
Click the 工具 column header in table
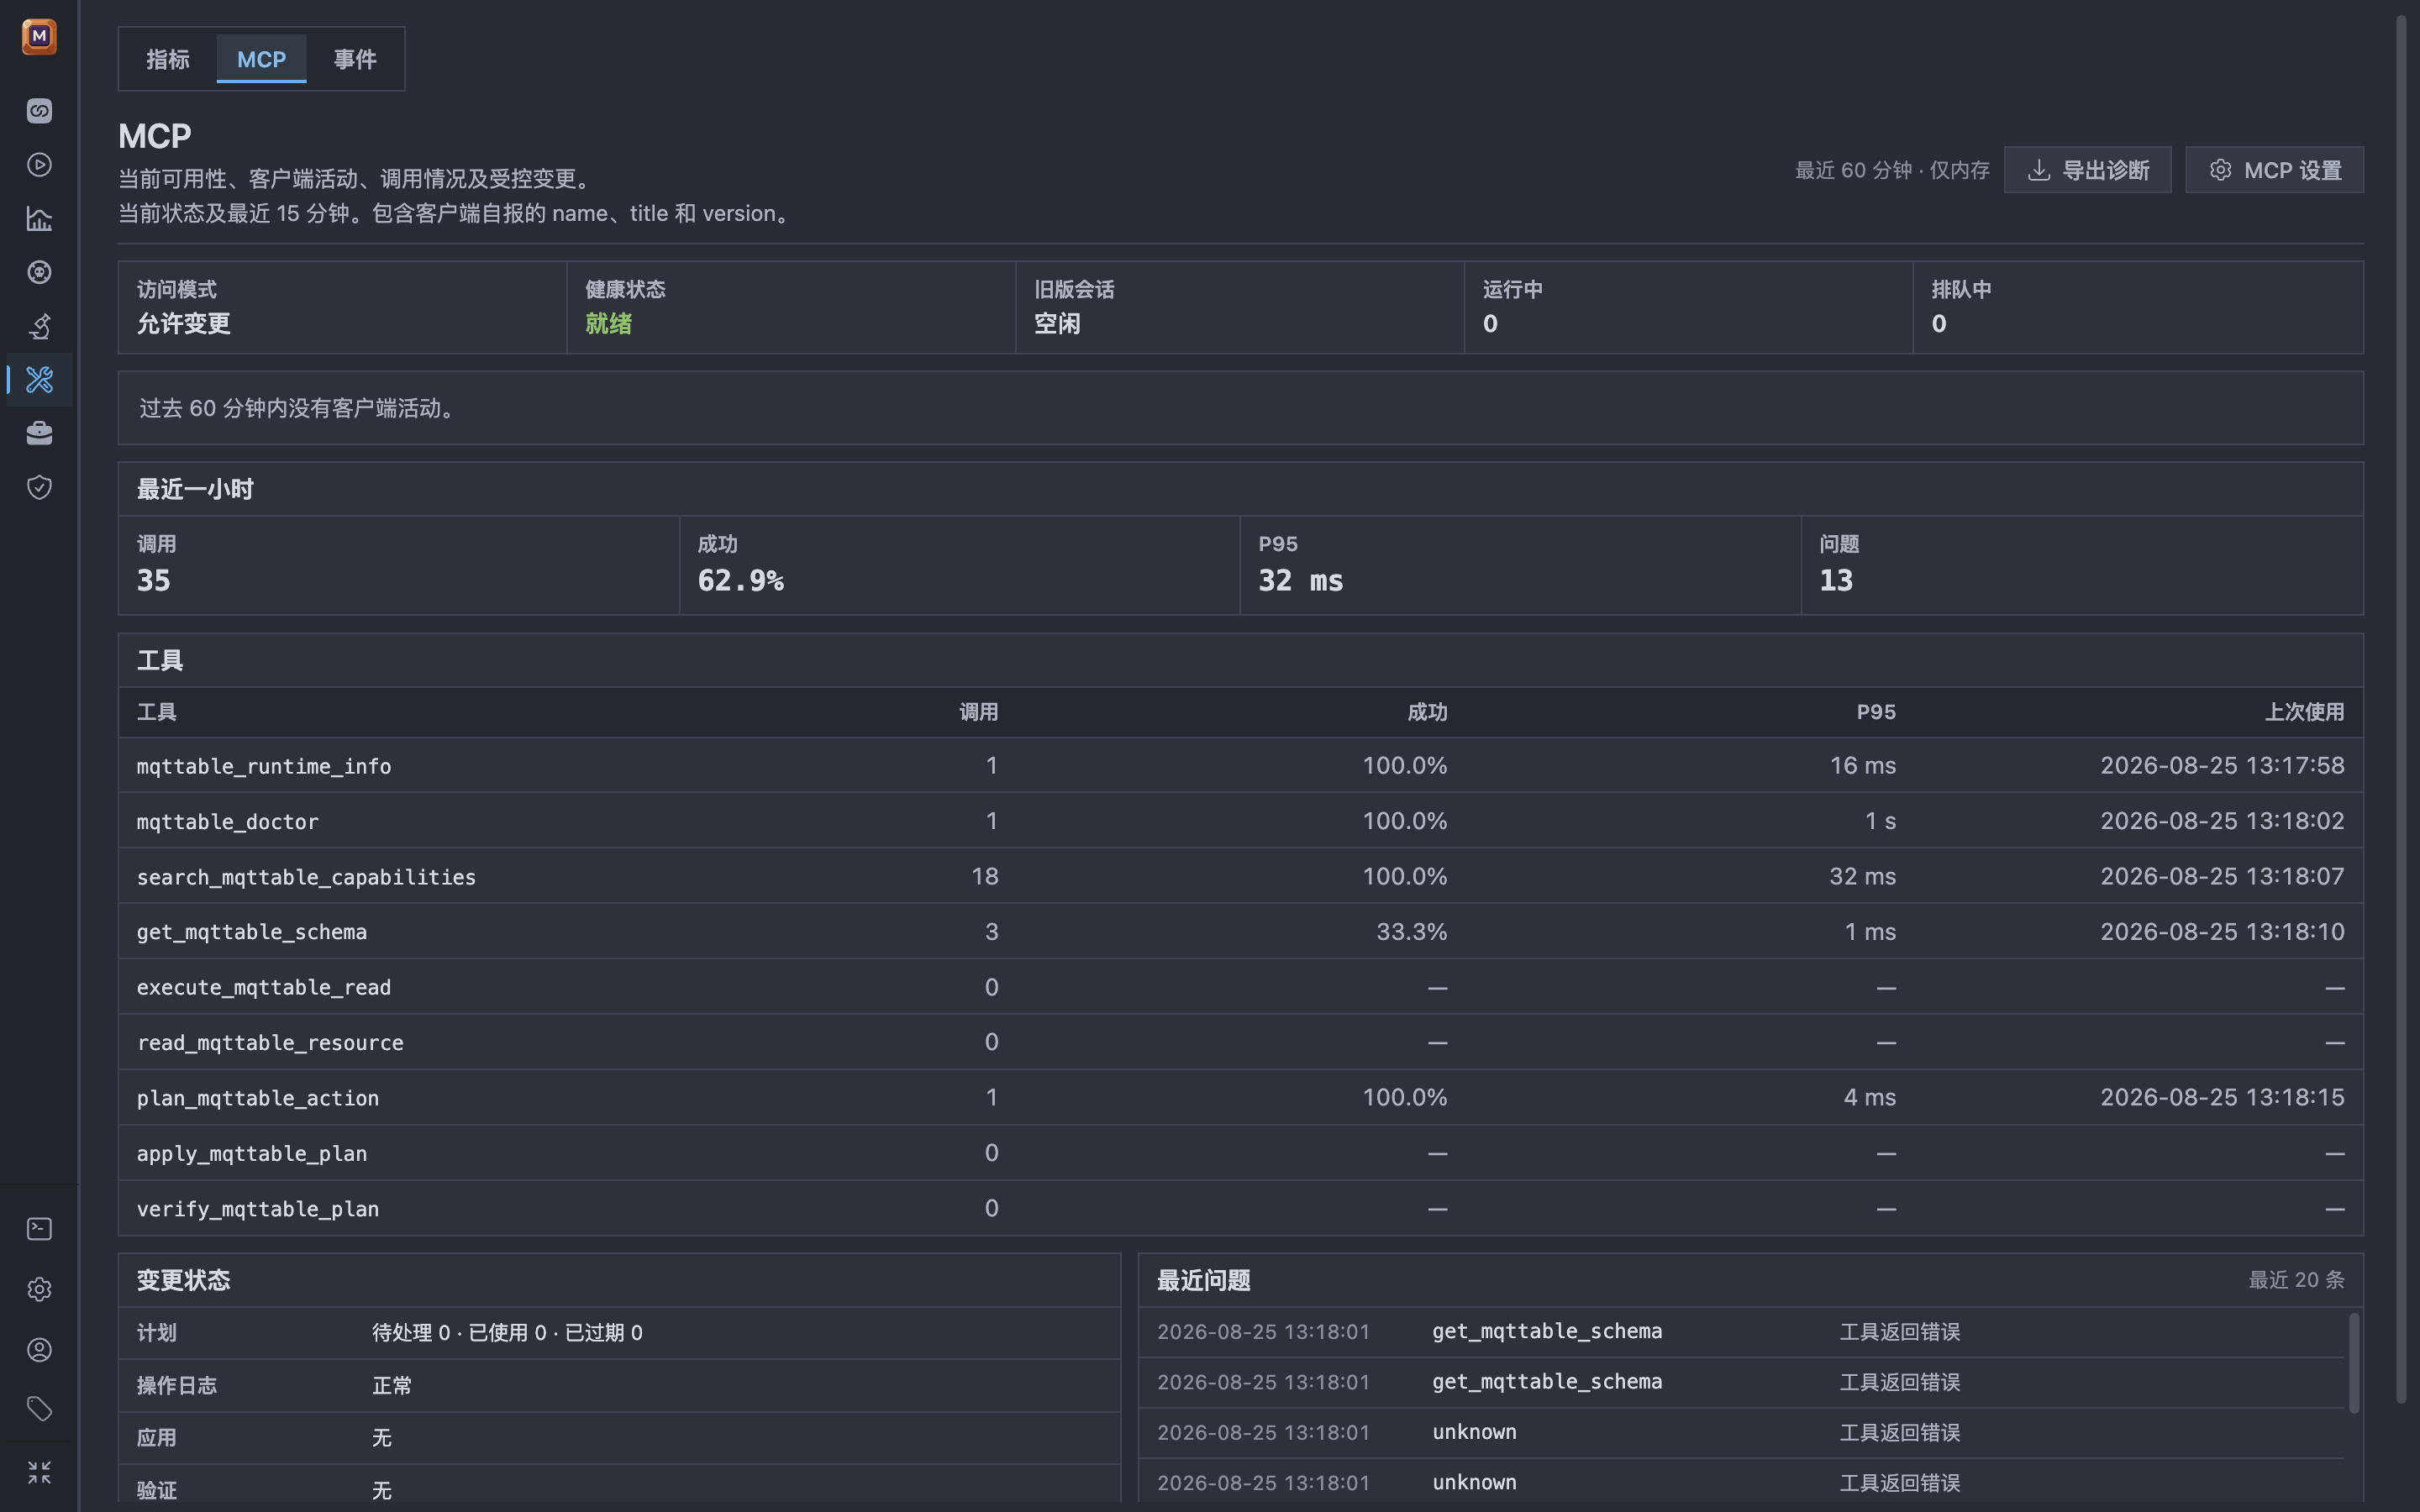point(157,712)
